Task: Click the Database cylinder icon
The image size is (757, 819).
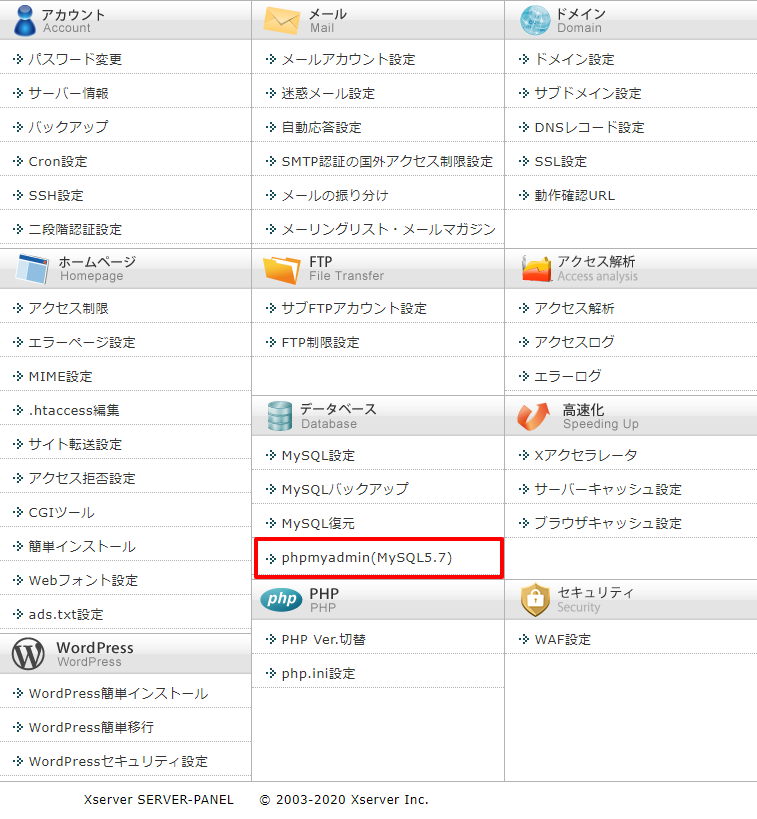Action: coord(279,416)
